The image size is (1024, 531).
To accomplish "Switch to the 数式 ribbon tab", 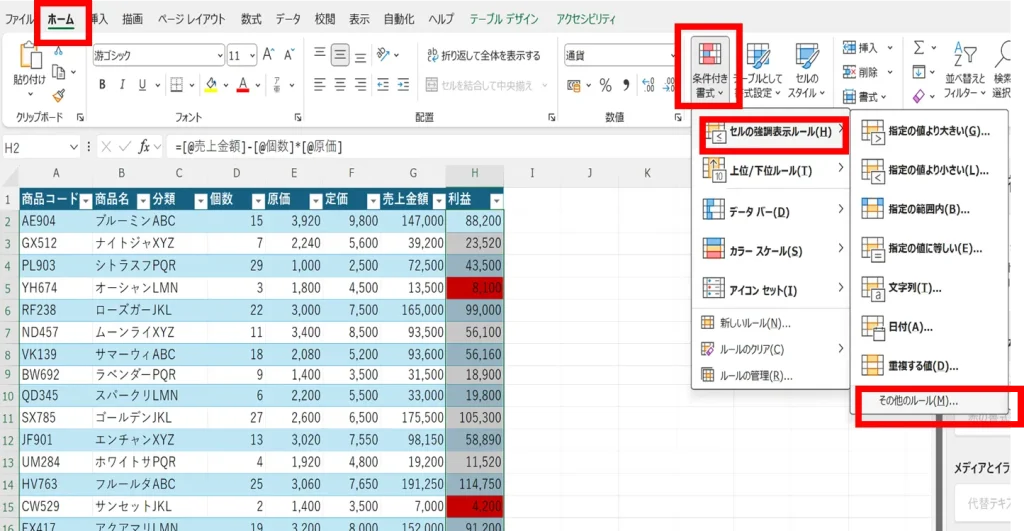I will tap(251, 19).
